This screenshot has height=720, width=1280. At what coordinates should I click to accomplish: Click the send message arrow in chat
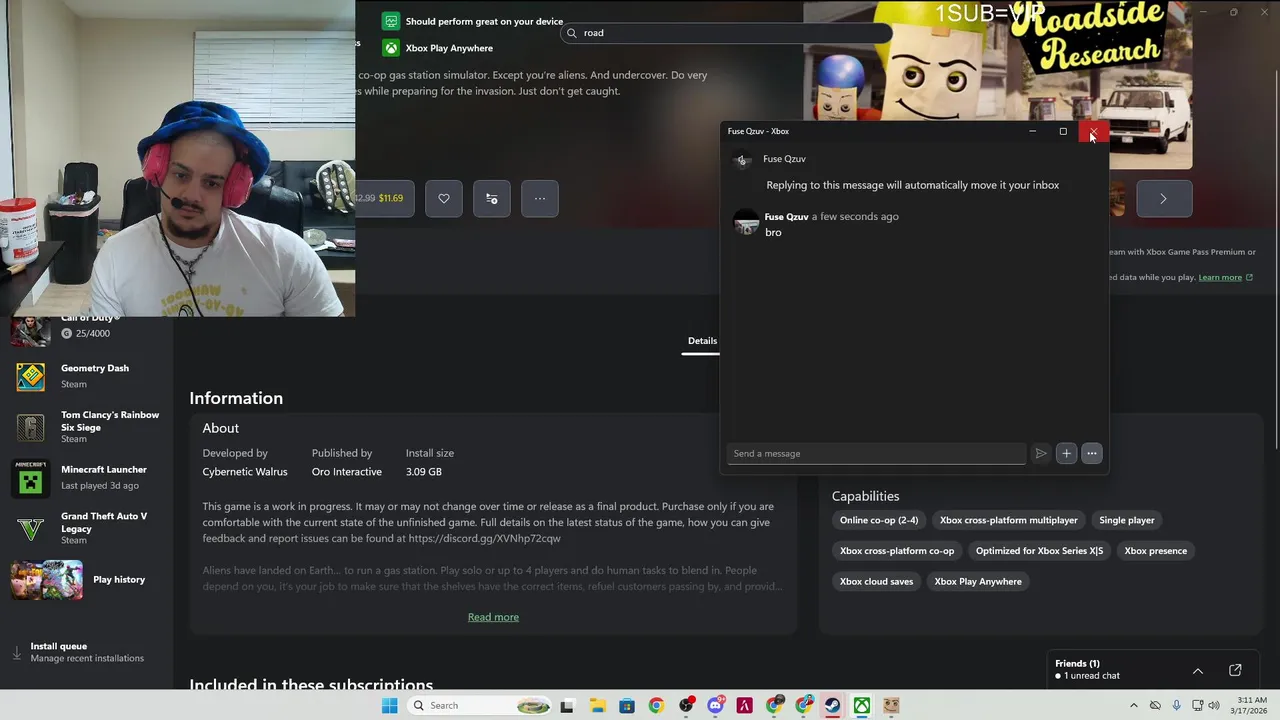[1041, 454]
